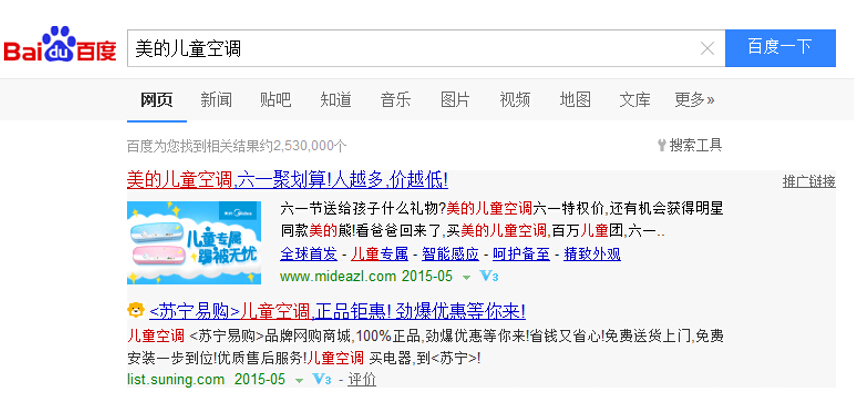Expand the 更多» menu

[695, 100]
